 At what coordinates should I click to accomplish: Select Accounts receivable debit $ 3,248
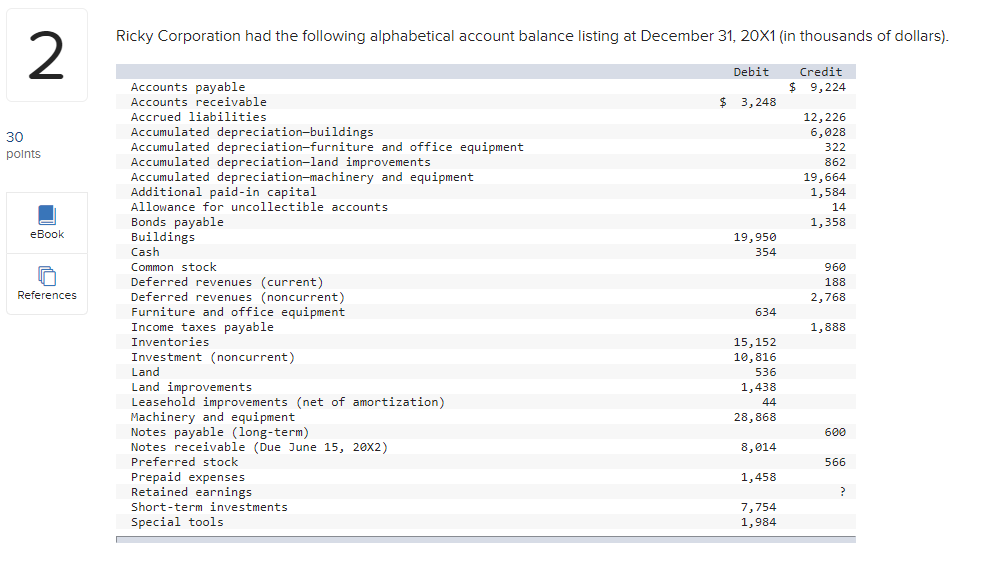coord(748,102)
